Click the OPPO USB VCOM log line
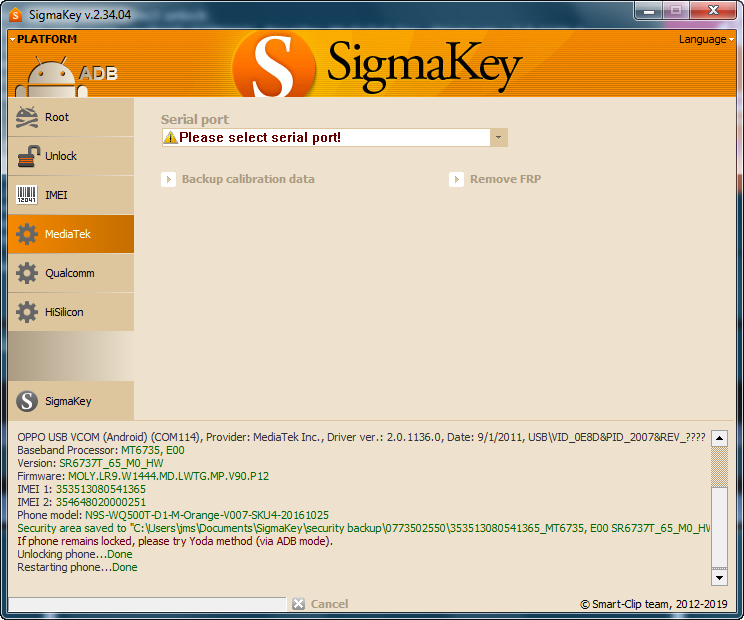Image resolution: width=744 pixels, height=620 pixels. 361,437
